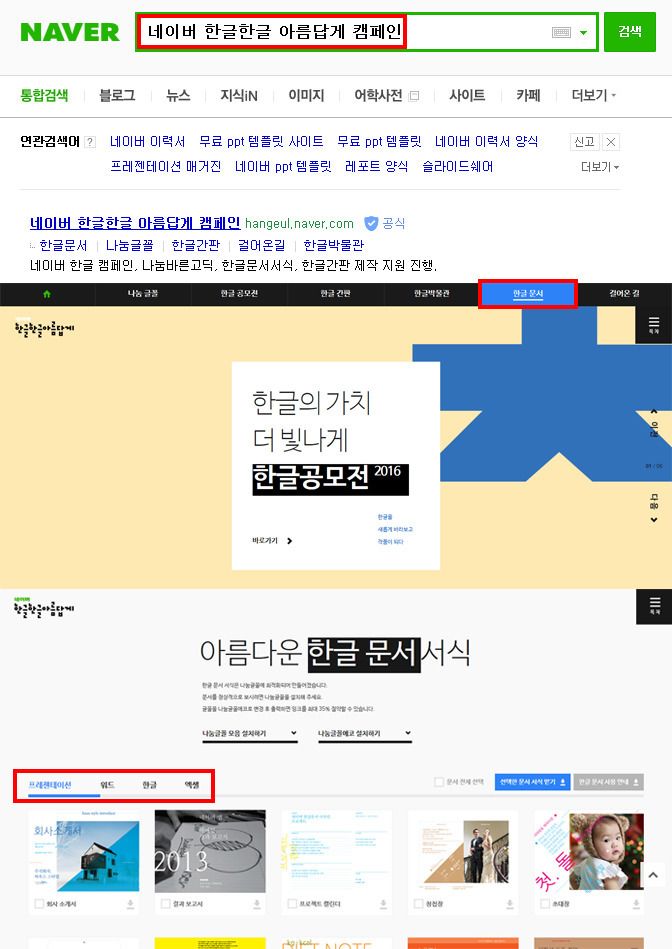
Task: Switch to the 블로그 search tab
Action: tap(117, 96)
